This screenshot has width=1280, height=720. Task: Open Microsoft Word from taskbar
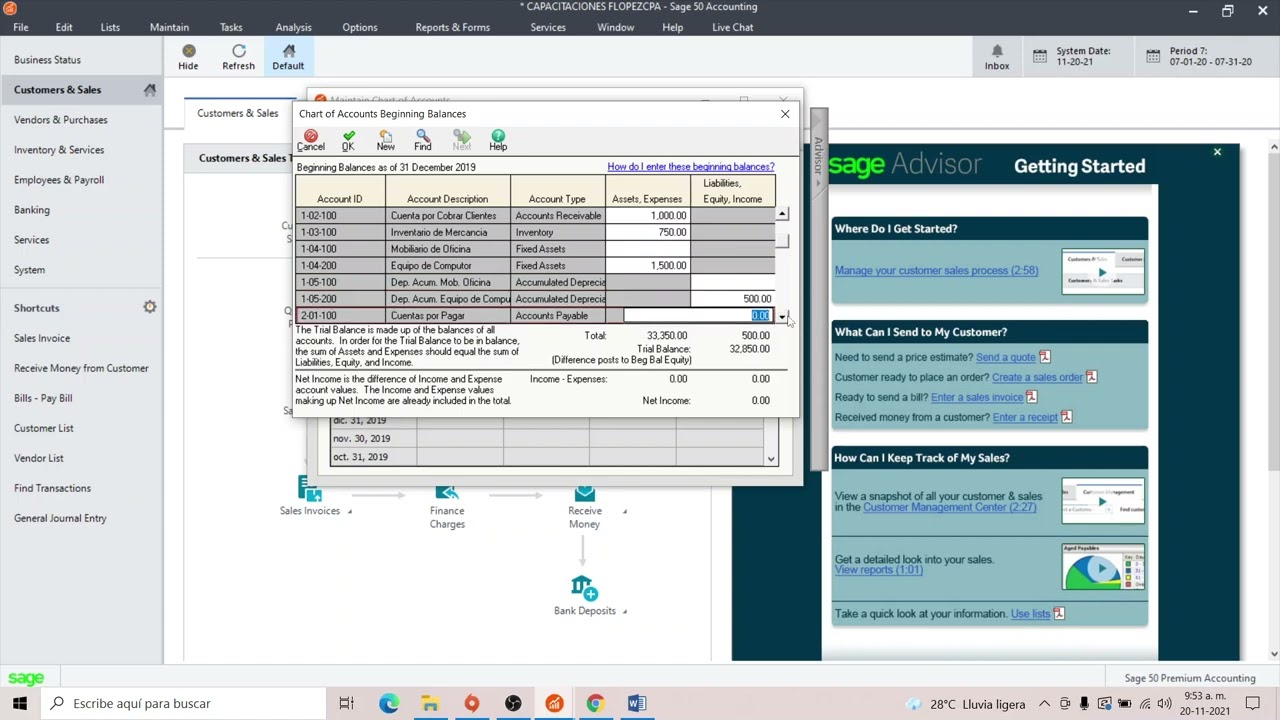click(637, 703)
